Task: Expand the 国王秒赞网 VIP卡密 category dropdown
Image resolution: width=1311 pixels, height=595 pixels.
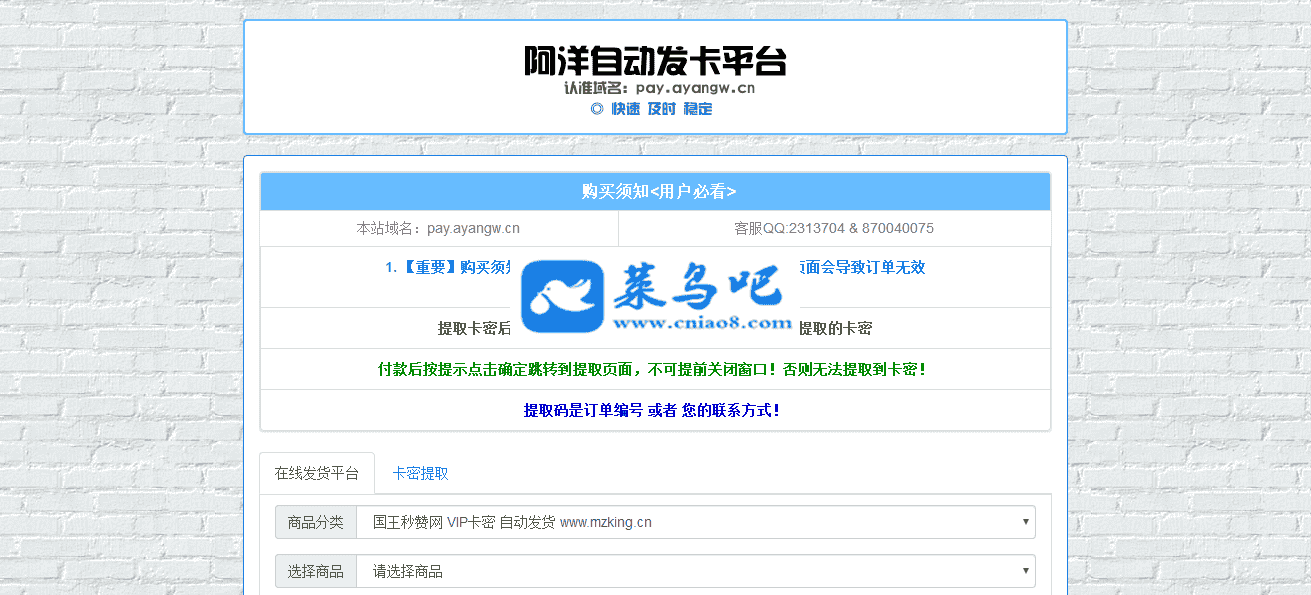Action: tap(695, 522)
